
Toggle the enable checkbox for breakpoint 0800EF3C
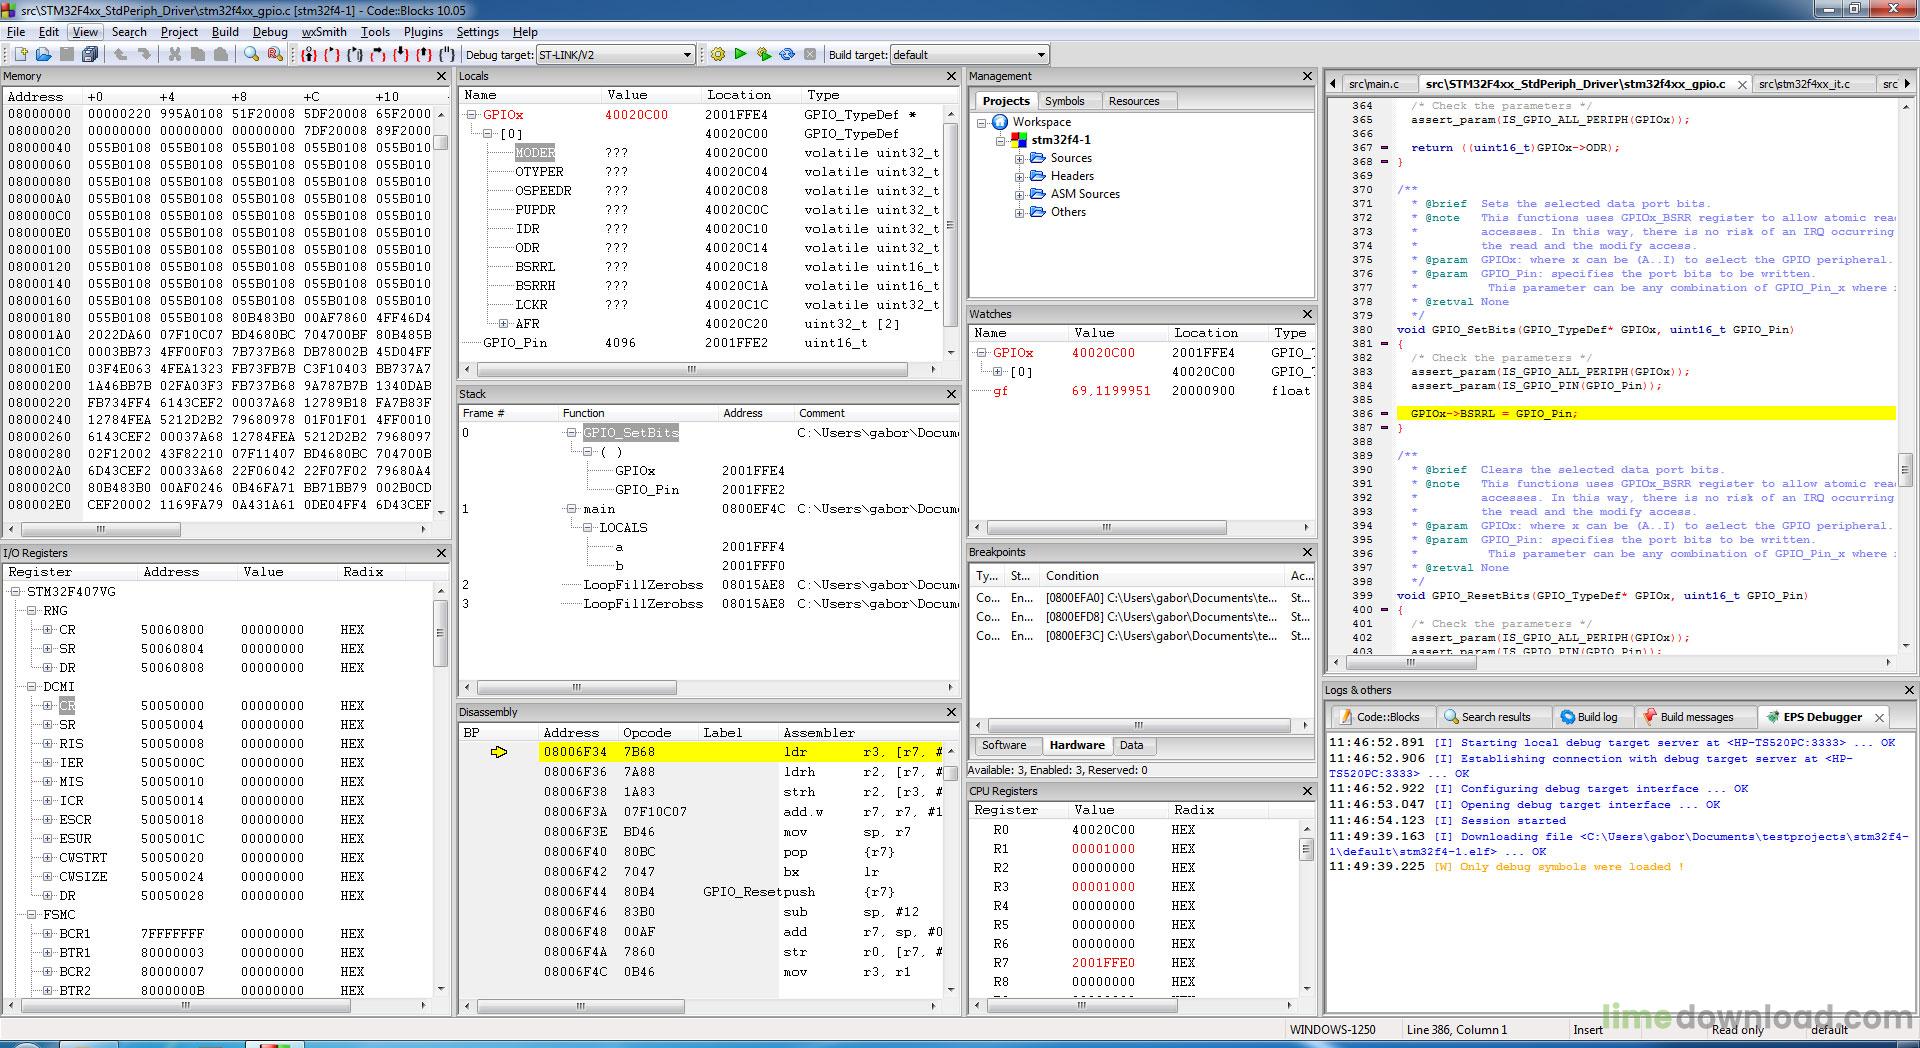[x=1022, y=637]
